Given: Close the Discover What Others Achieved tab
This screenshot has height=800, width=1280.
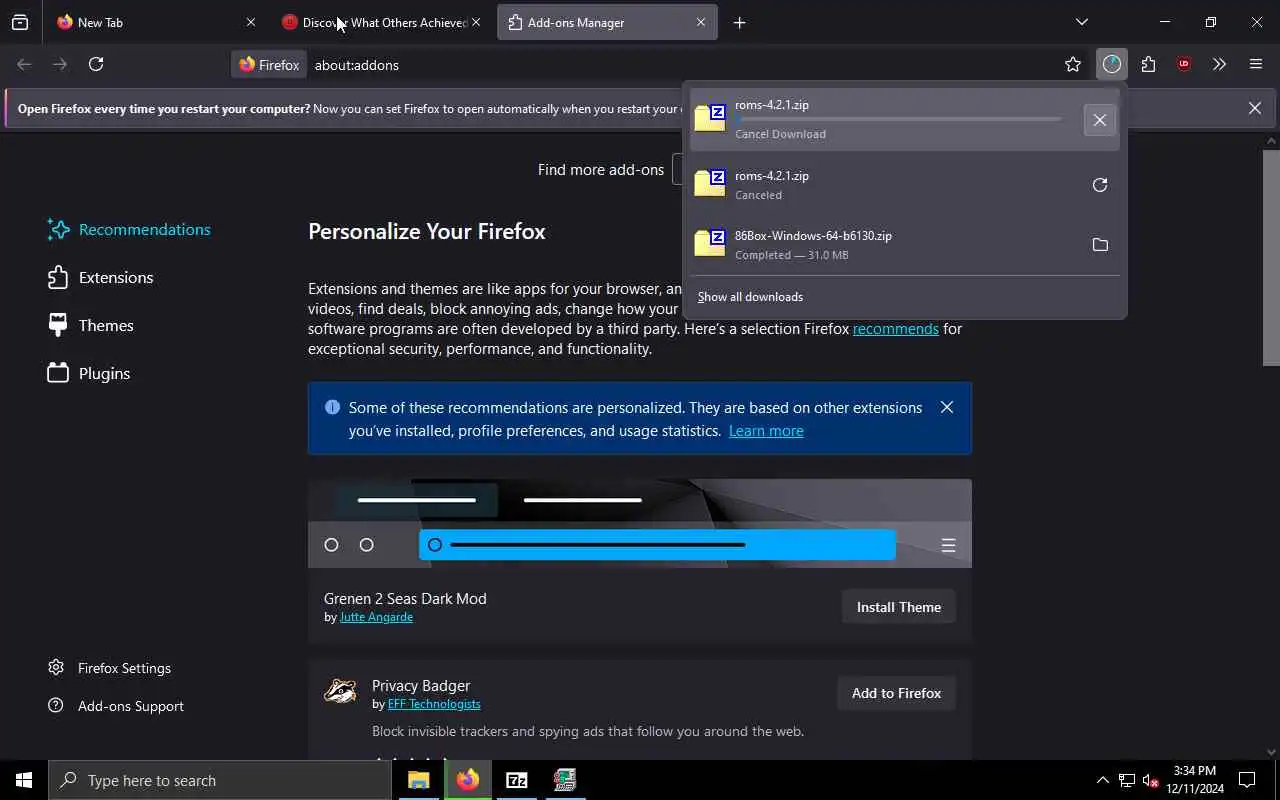Looking at the screenshot, I should tap(476, 22).
